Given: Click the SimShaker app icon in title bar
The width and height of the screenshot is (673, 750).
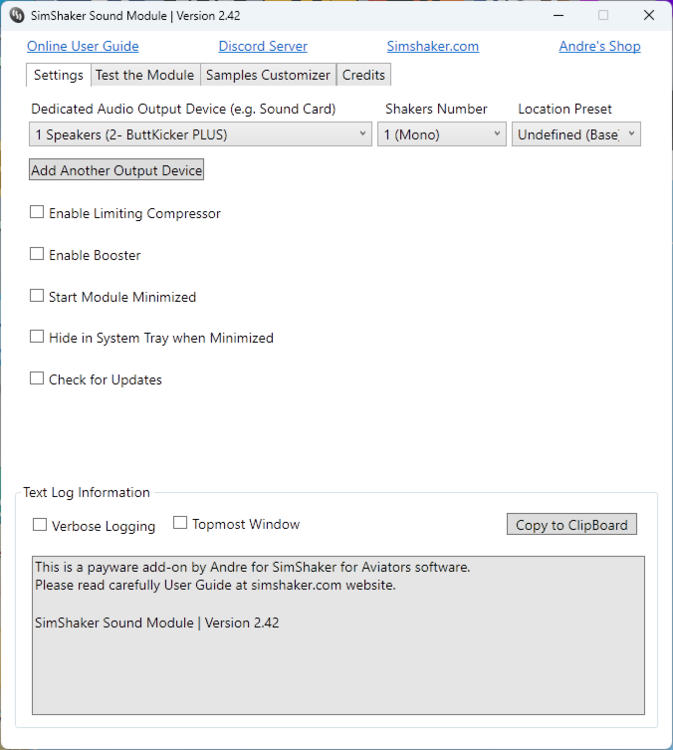Looking at the screenshot, I should [x=17, y=16].
